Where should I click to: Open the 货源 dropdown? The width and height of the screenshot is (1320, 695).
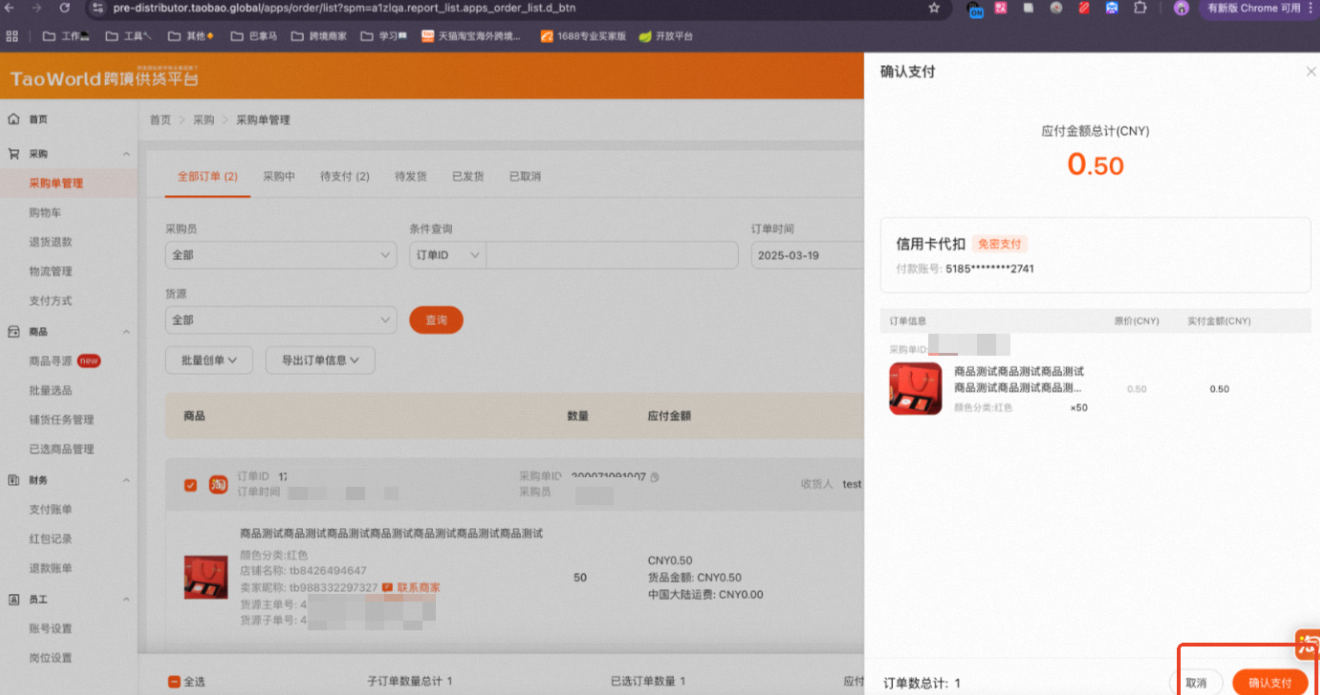click(280, 320)
